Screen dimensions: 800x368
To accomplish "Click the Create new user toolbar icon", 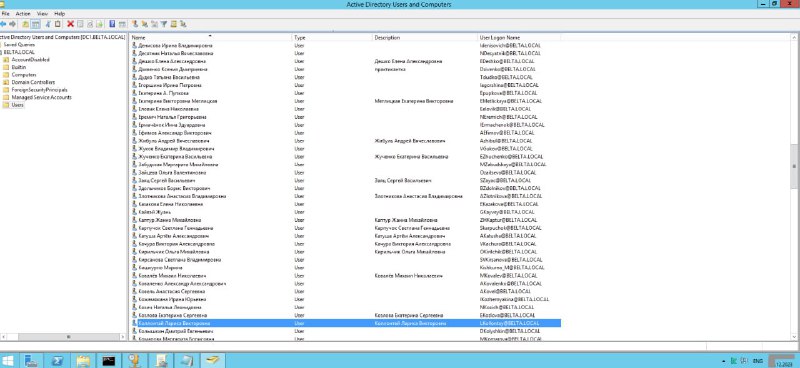I will pyautogui.click(x=135, y=24).
